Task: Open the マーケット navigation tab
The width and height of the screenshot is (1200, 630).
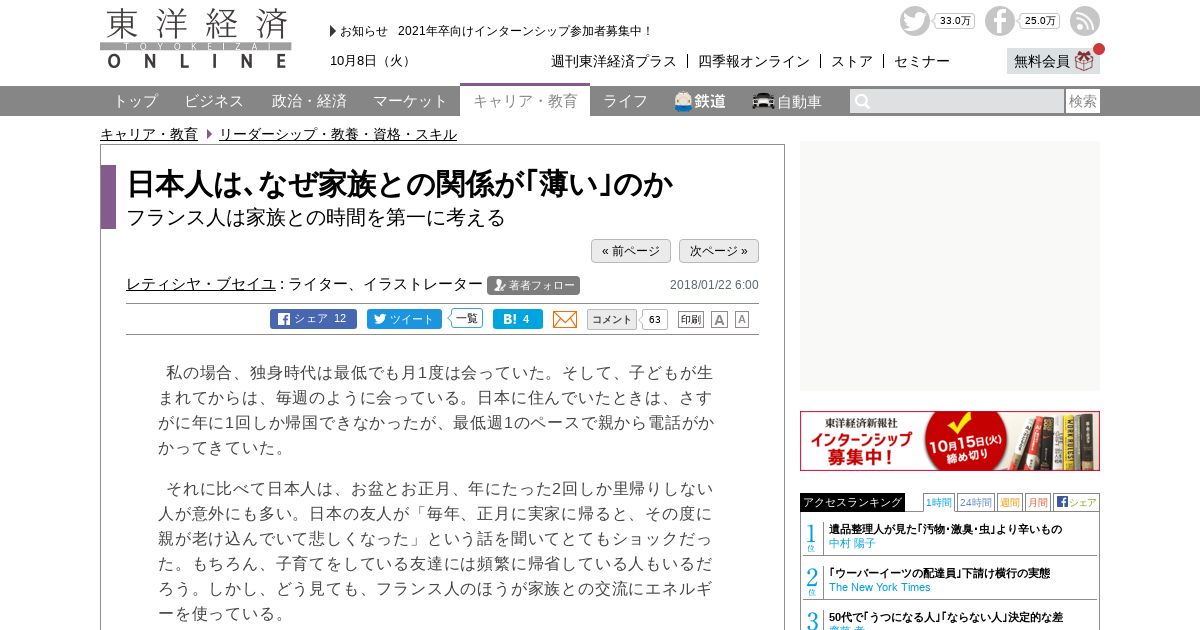Action: 410,101
